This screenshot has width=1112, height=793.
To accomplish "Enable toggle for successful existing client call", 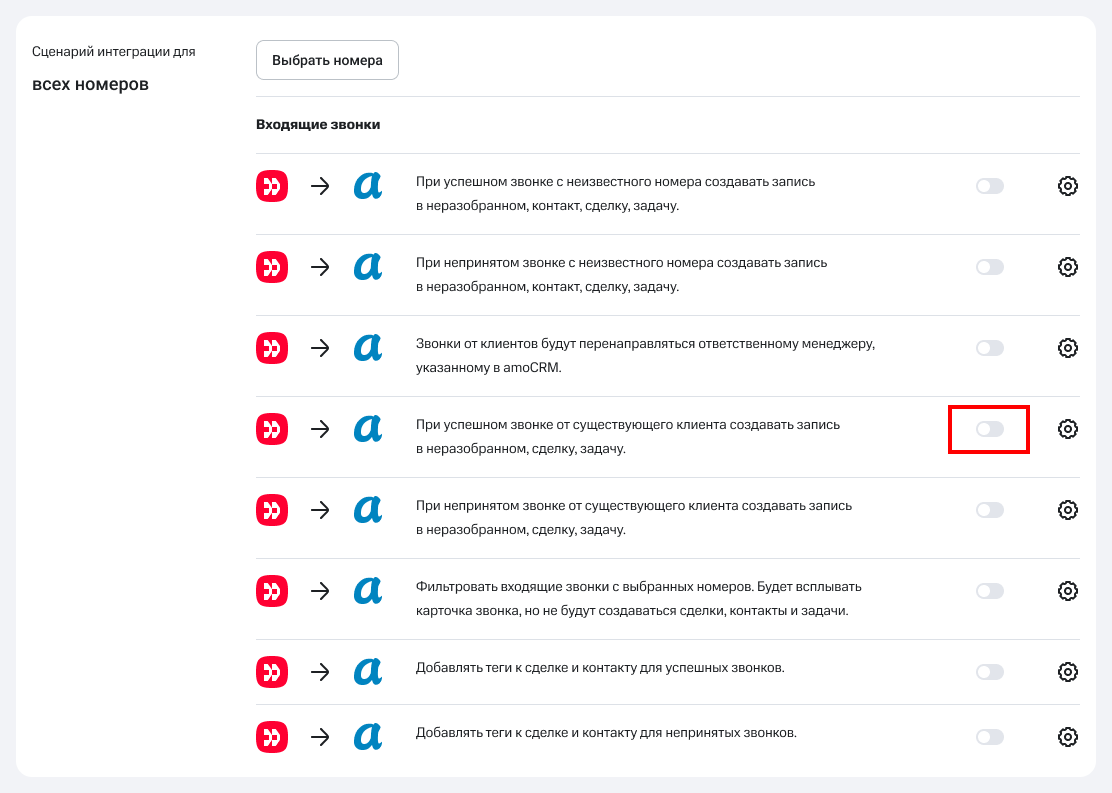I will coord(989,429).
